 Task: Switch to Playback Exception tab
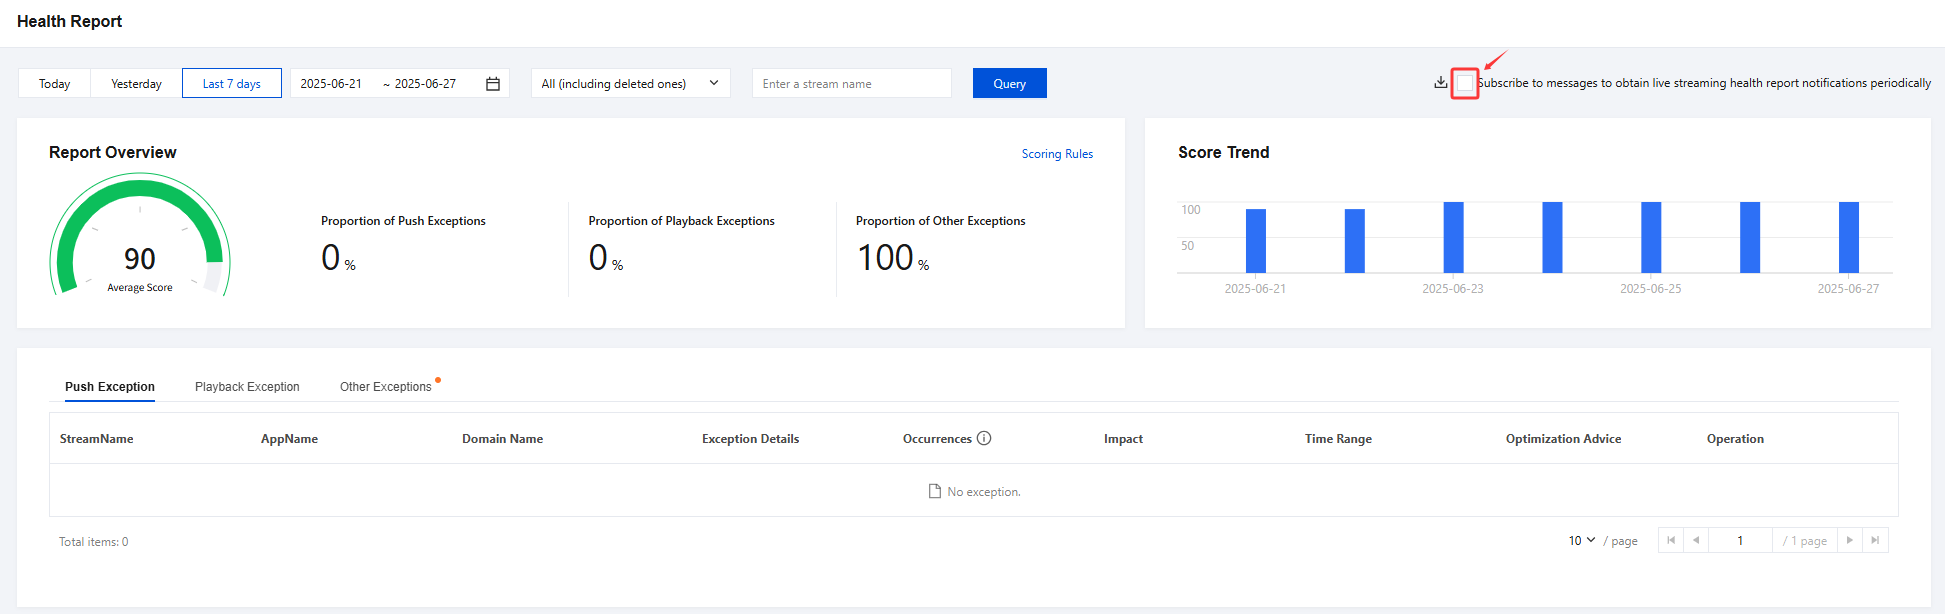(247, 387)
